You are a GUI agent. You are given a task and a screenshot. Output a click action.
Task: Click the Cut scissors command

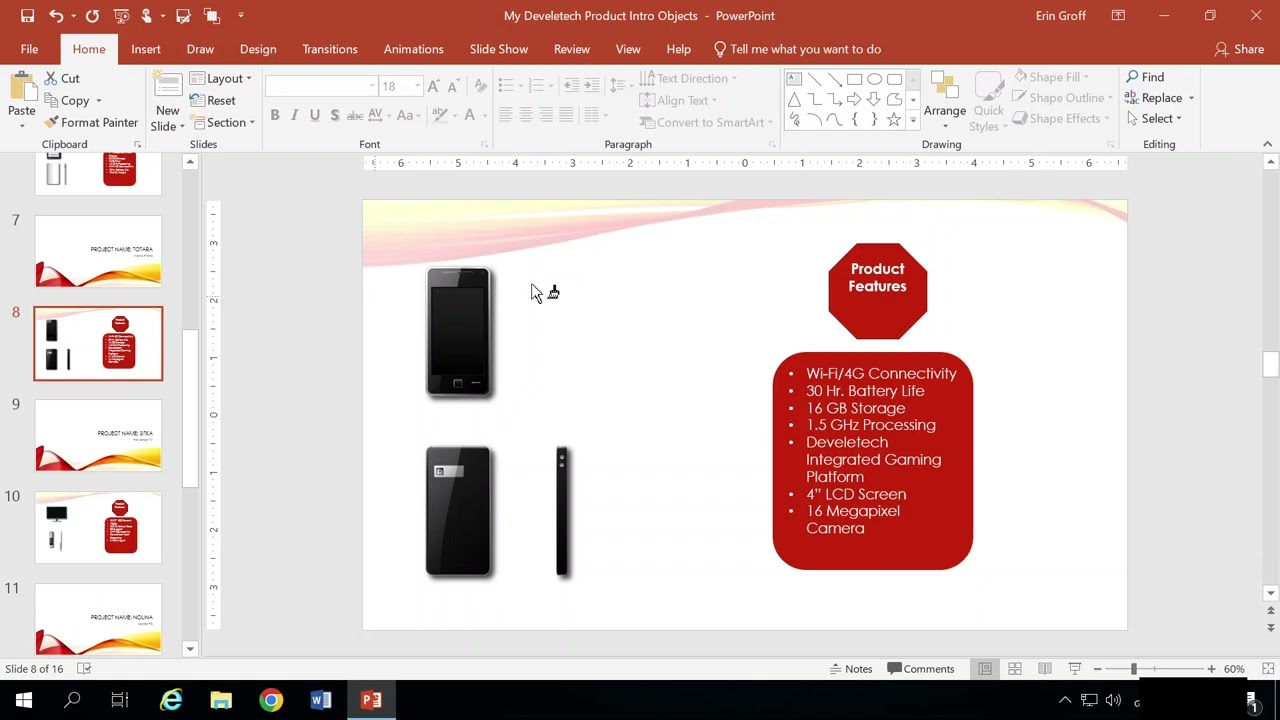[x=62, y=78]
